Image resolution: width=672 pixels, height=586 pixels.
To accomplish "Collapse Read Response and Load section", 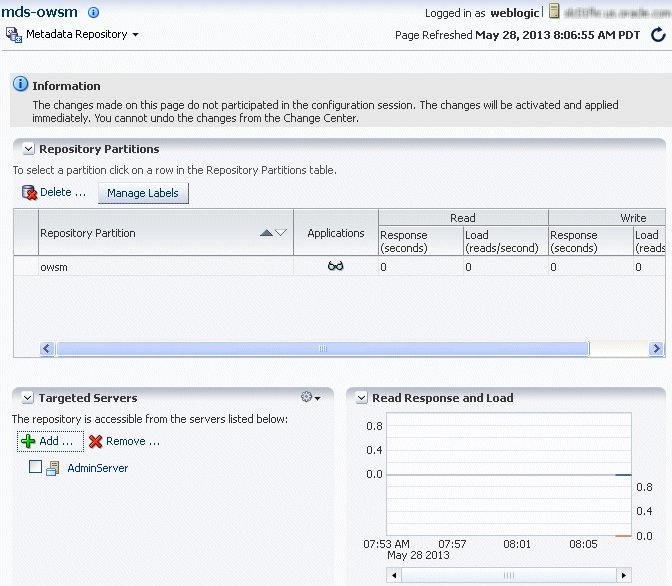I will pyautogui.click(x=362, y=398).
